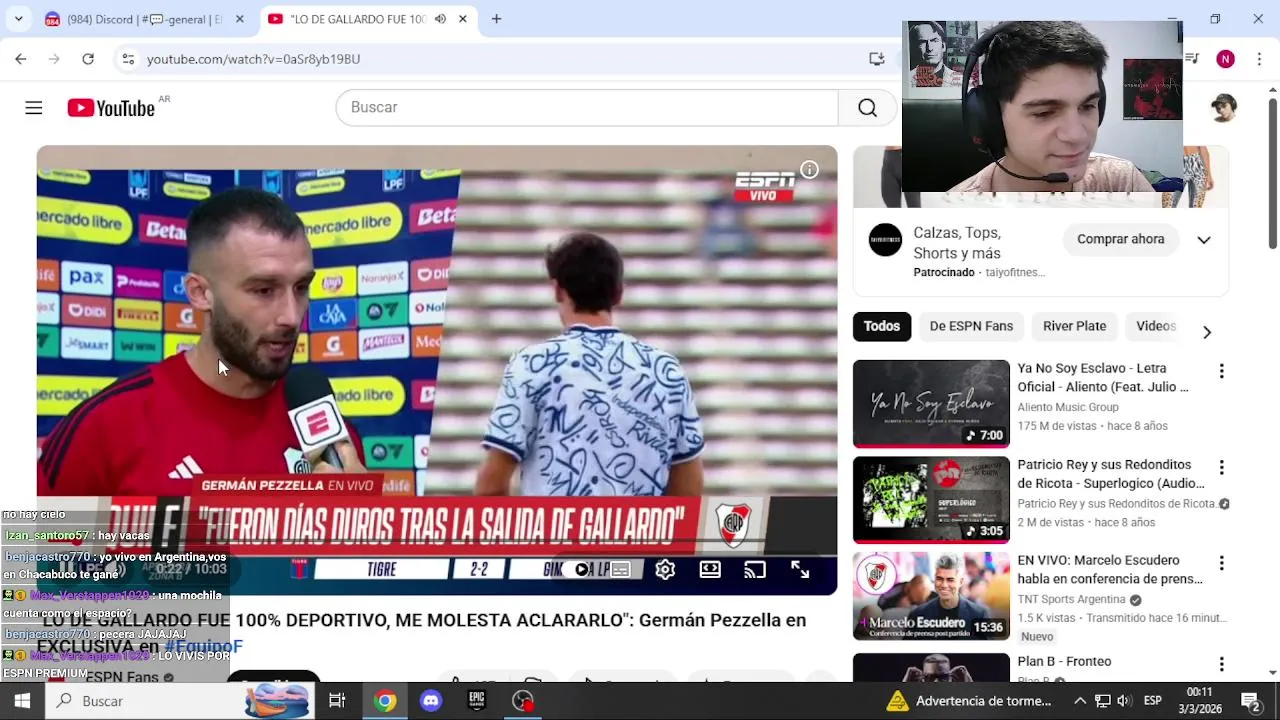Viewport: 1280px width, 720px height.
Task: Open options for Ya No Soy Esclavo
Action: 1221,371
